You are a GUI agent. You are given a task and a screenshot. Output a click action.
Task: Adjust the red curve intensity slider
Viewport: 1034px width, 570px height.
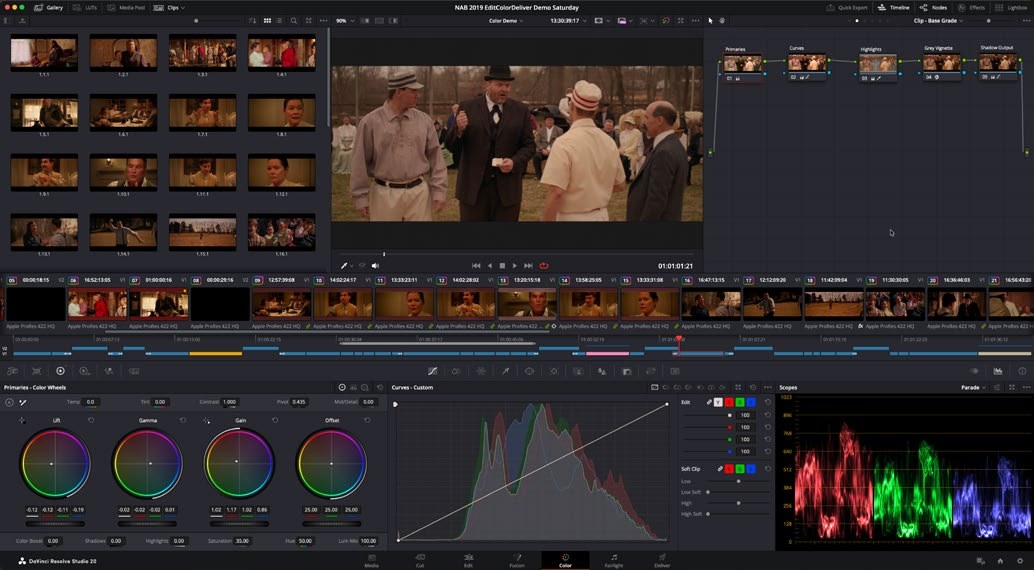click(707, 428)
